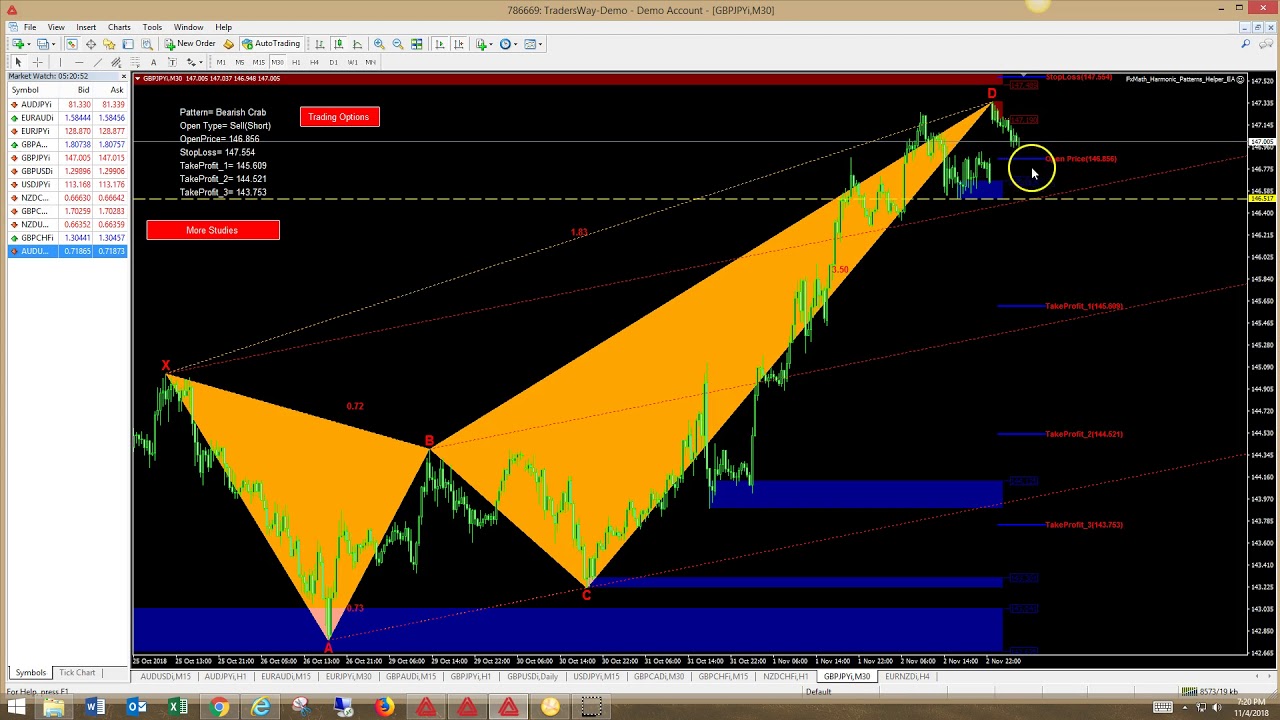Toggle the AutoTrading button
Image resolution: width=1280 pixels, height=720 pixels.
pos(272,44)
